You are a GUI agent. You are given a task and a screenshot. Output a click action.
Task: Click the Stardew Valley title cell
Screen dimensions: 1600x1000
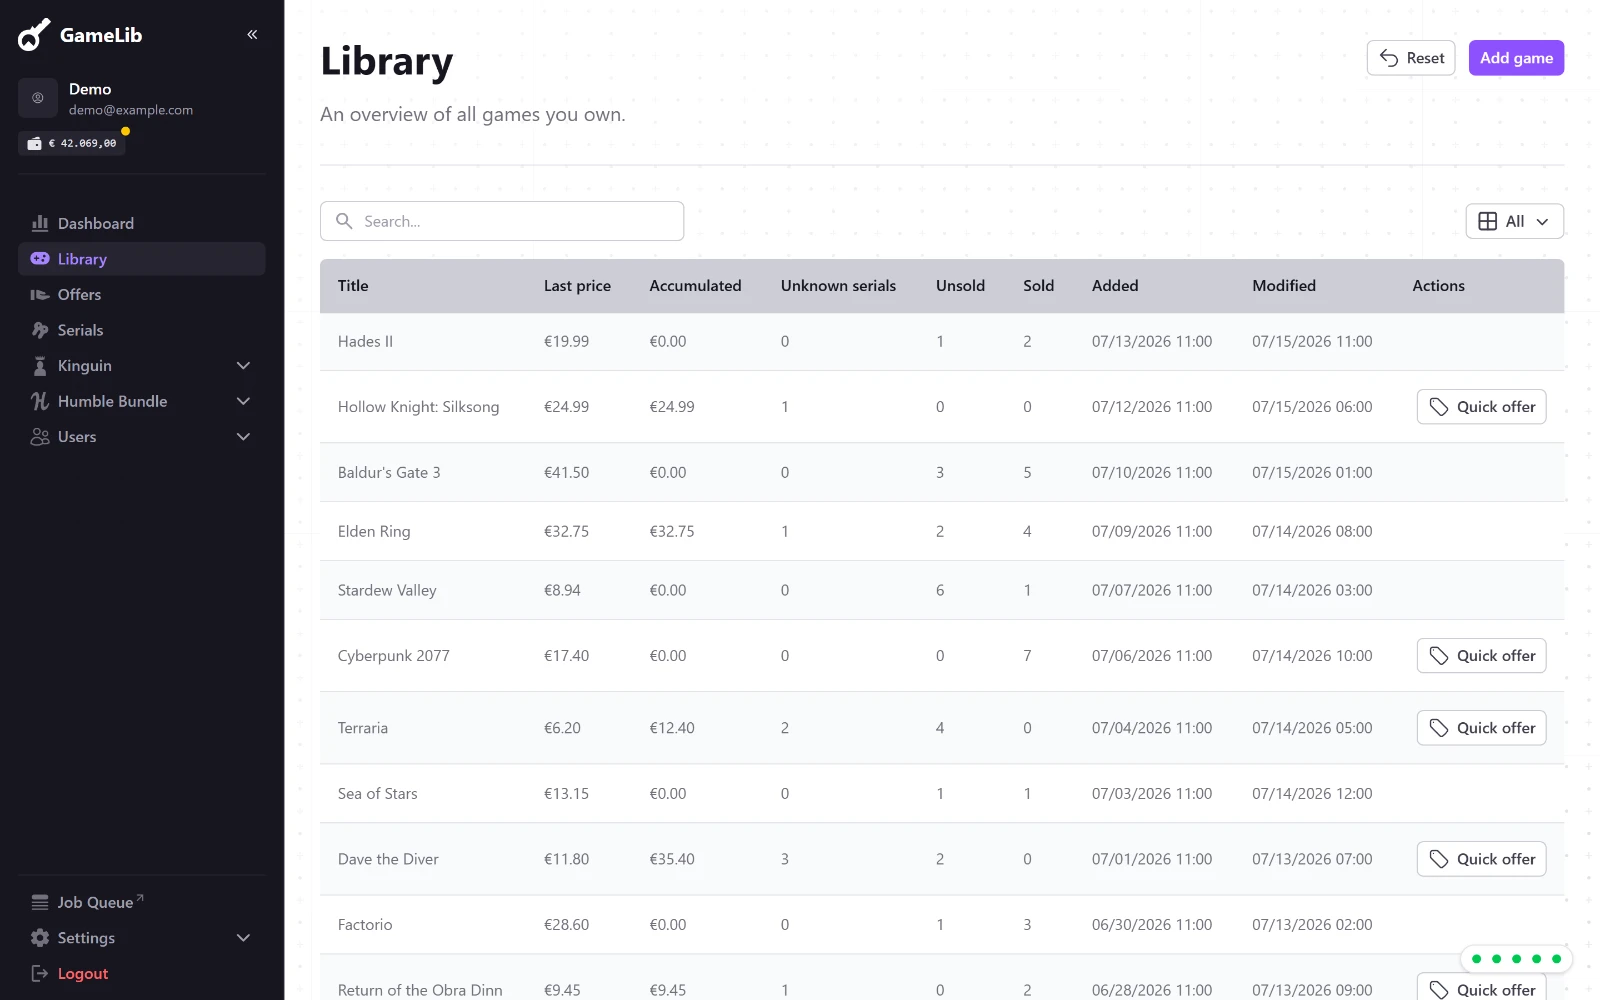tap(387, 591)
